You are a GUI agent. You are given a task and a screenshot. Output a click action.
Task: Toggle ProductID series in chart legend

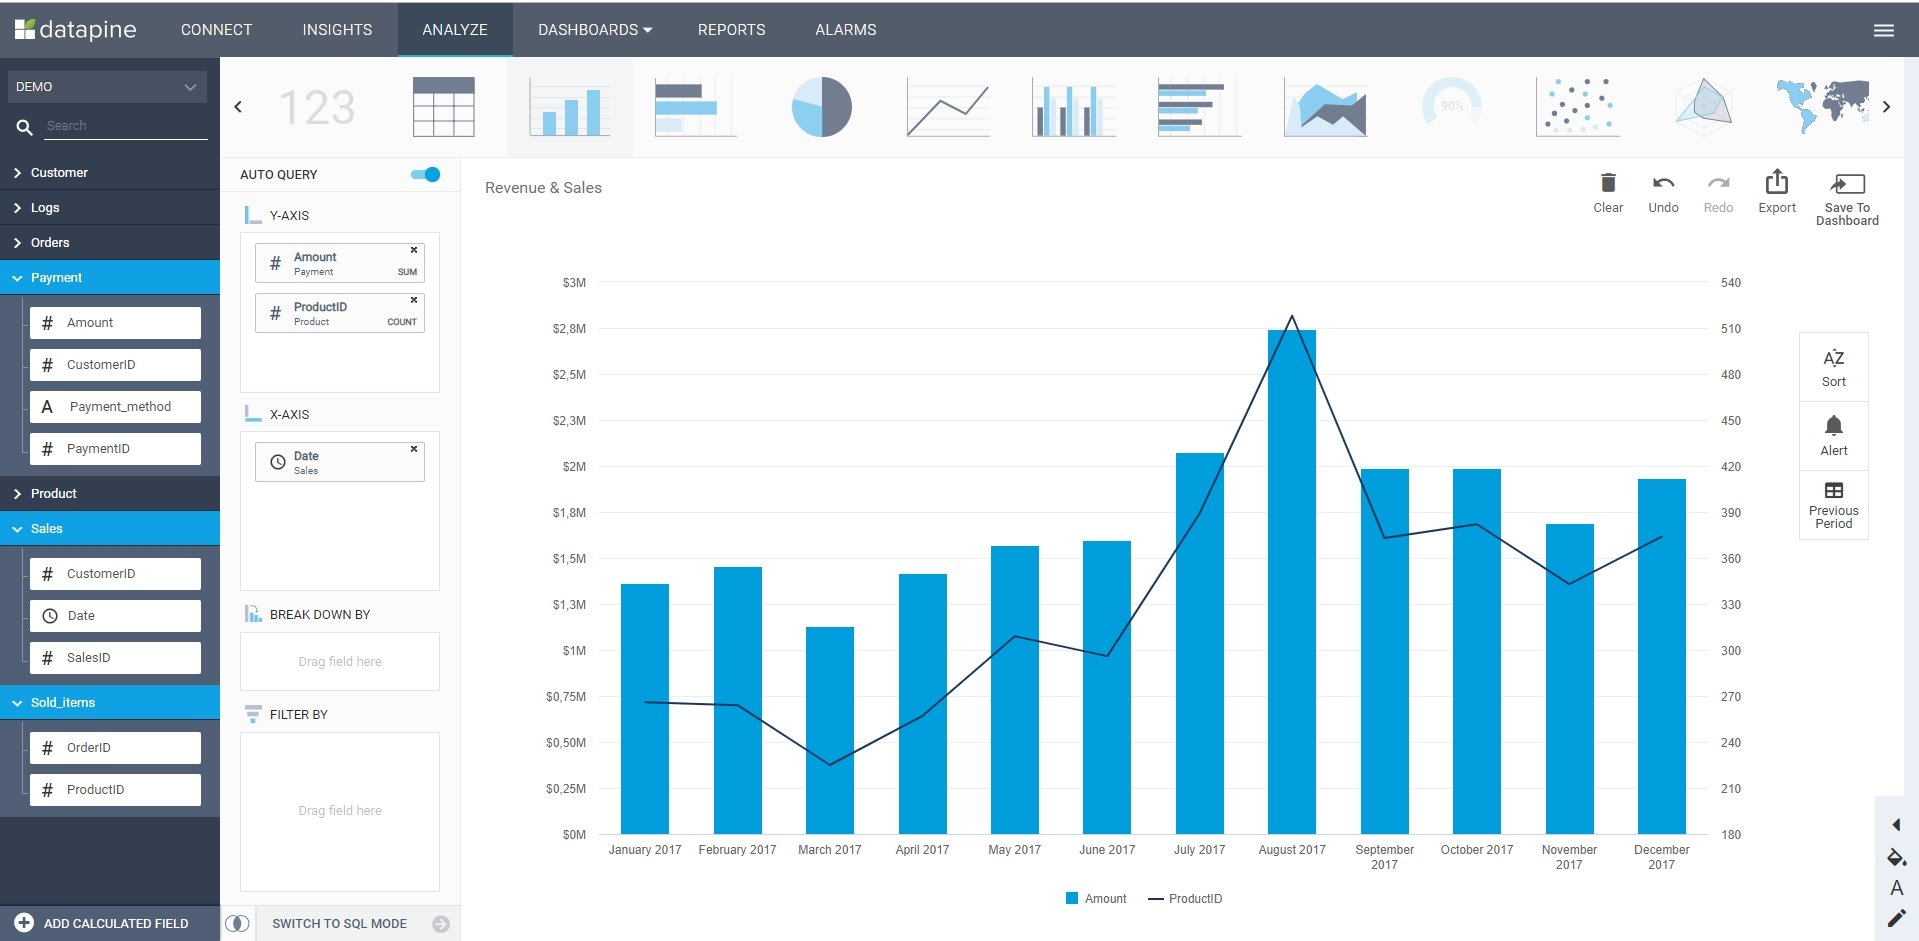[x=1185, y=898]
